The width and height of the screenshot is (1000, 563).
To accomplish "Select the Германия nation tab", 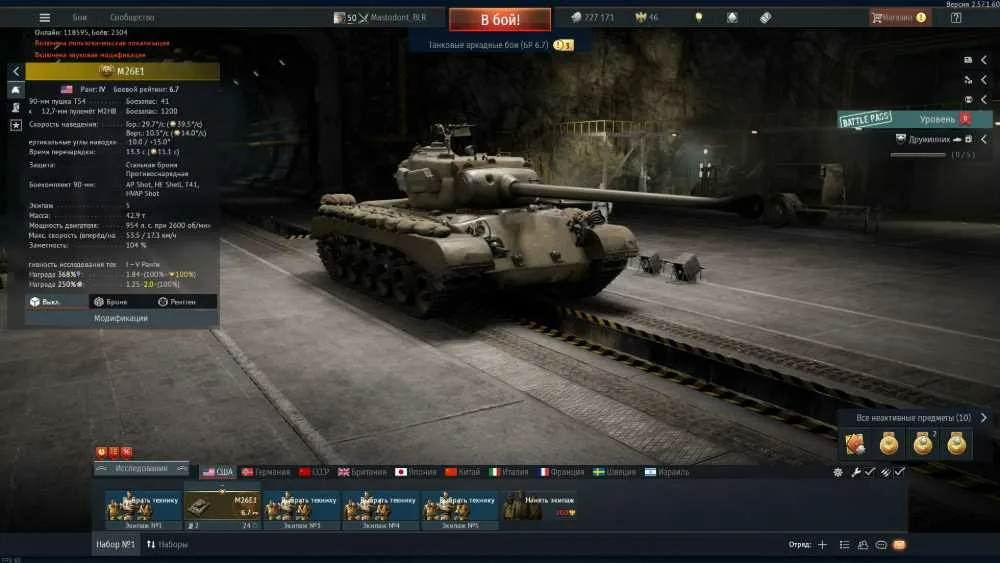I will point(266,472).
